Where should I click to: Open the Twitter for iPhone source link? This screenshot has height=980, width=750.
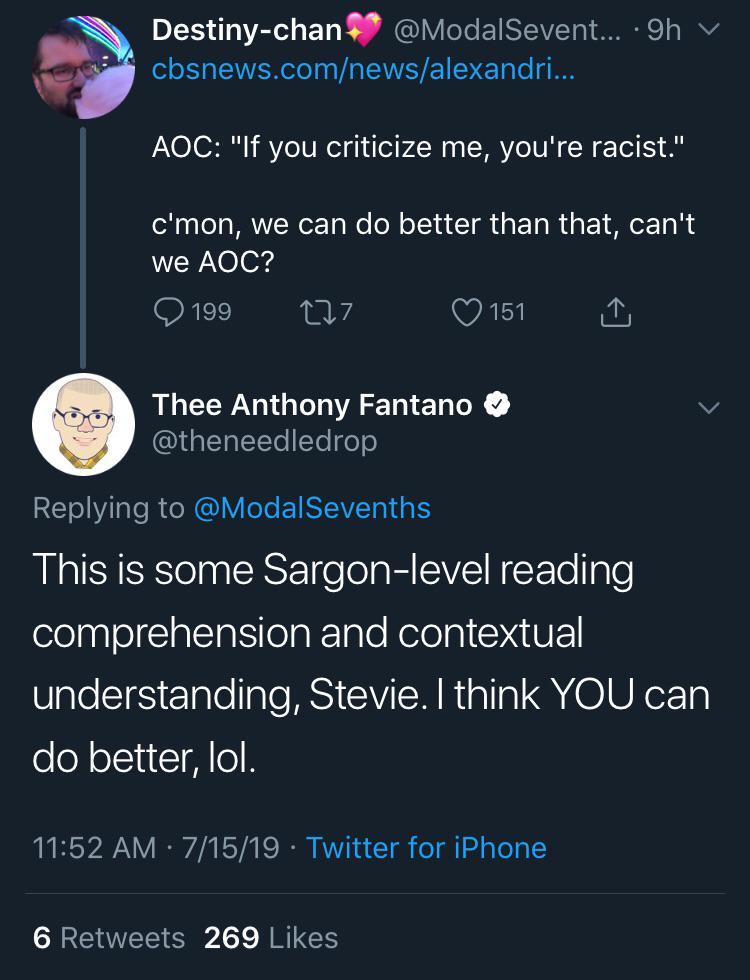click(x=426, y=848)
